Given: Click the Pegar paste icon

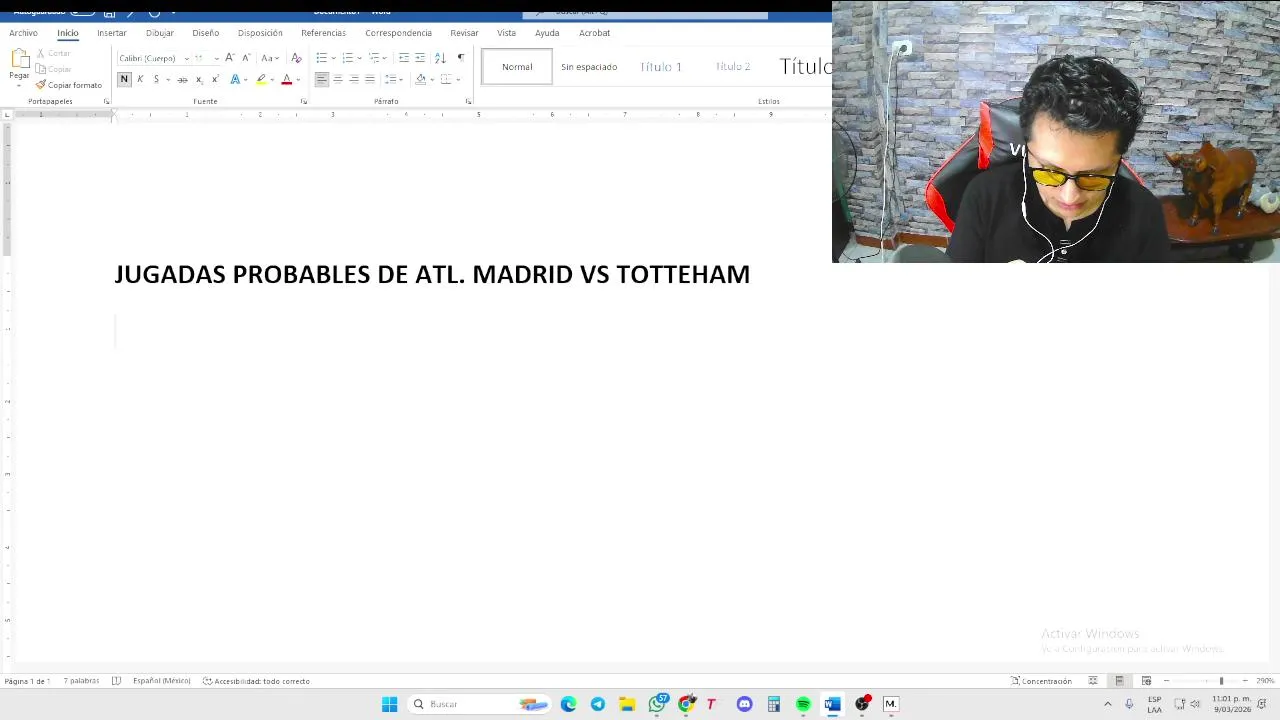Looking at the screenshot, I should pyautogui.click(x=19, y=60).
